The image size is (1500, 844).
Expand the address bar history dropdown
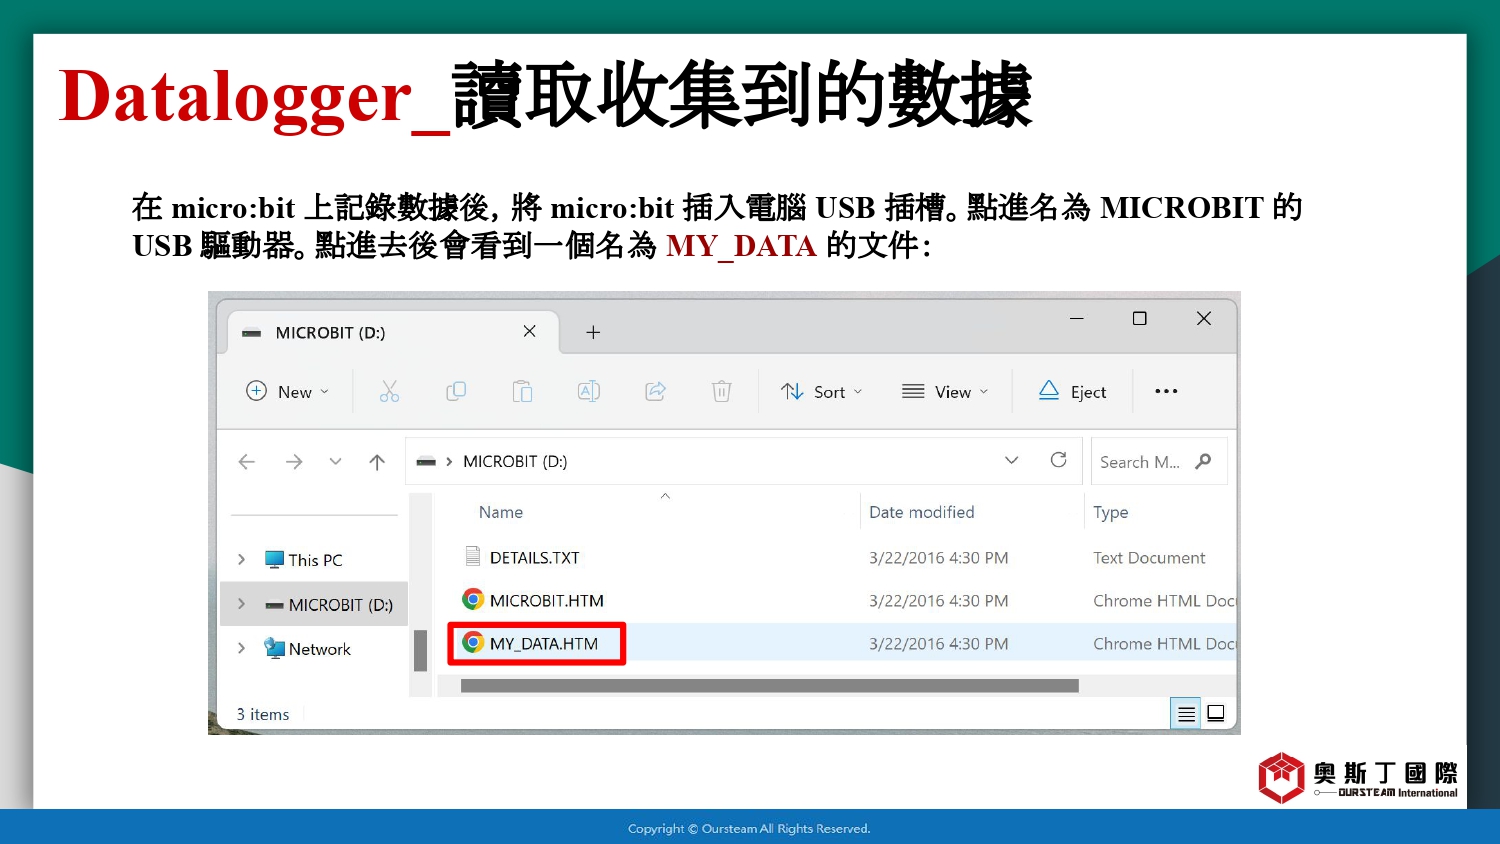pyautogui.click(x=1012, y=460)
